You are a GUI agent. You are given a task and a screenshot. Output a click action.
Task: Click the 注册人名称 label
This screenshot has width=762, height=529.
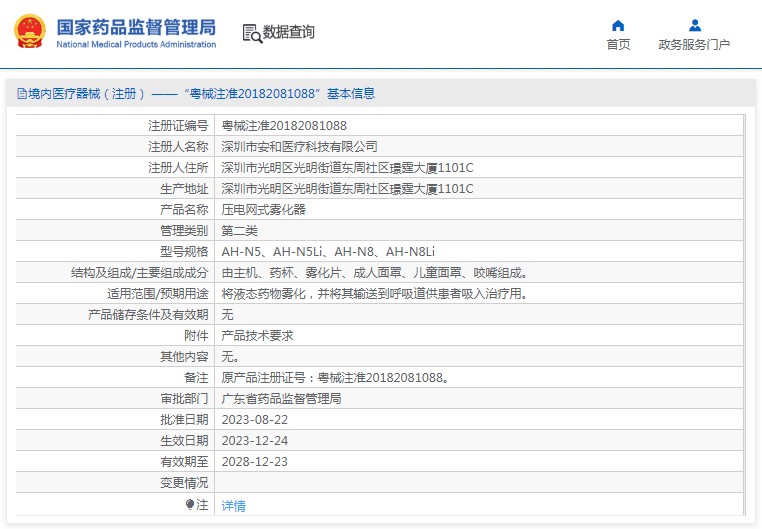tap(178, 147)
